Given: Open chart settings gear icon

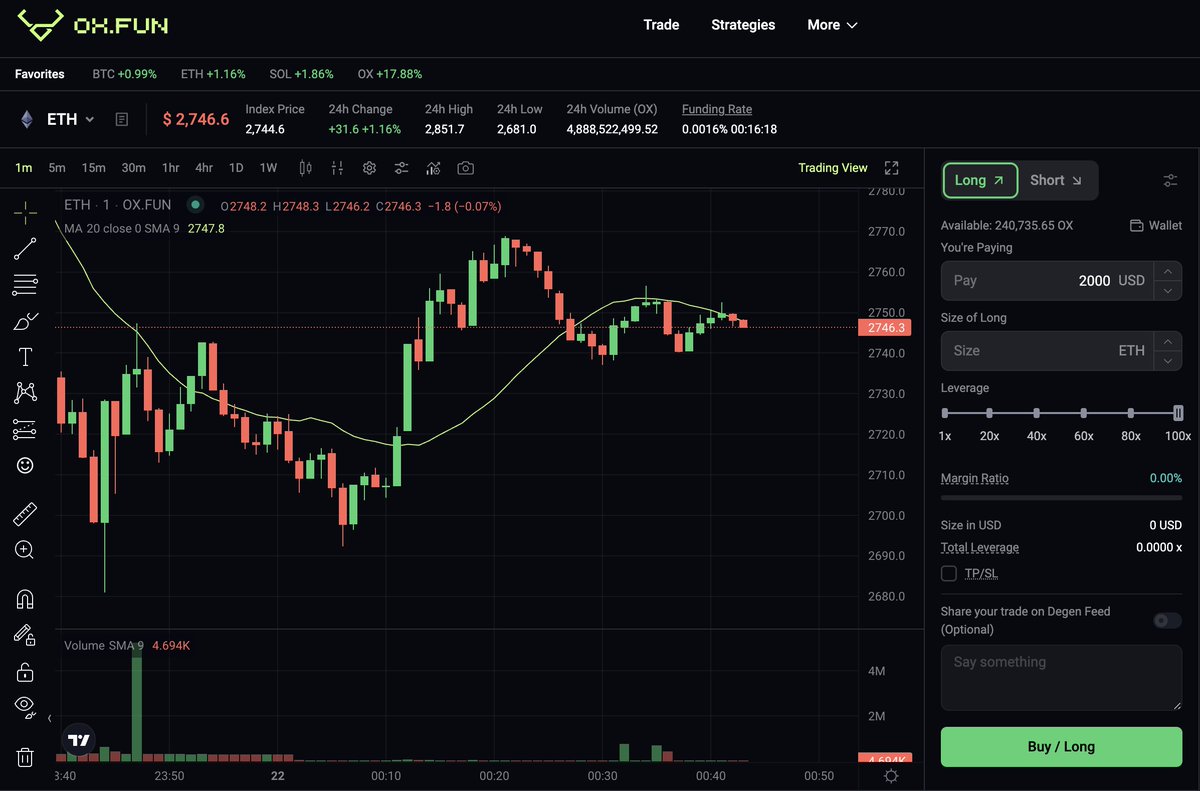Looking at the screenshot, I should coord(369,168).
